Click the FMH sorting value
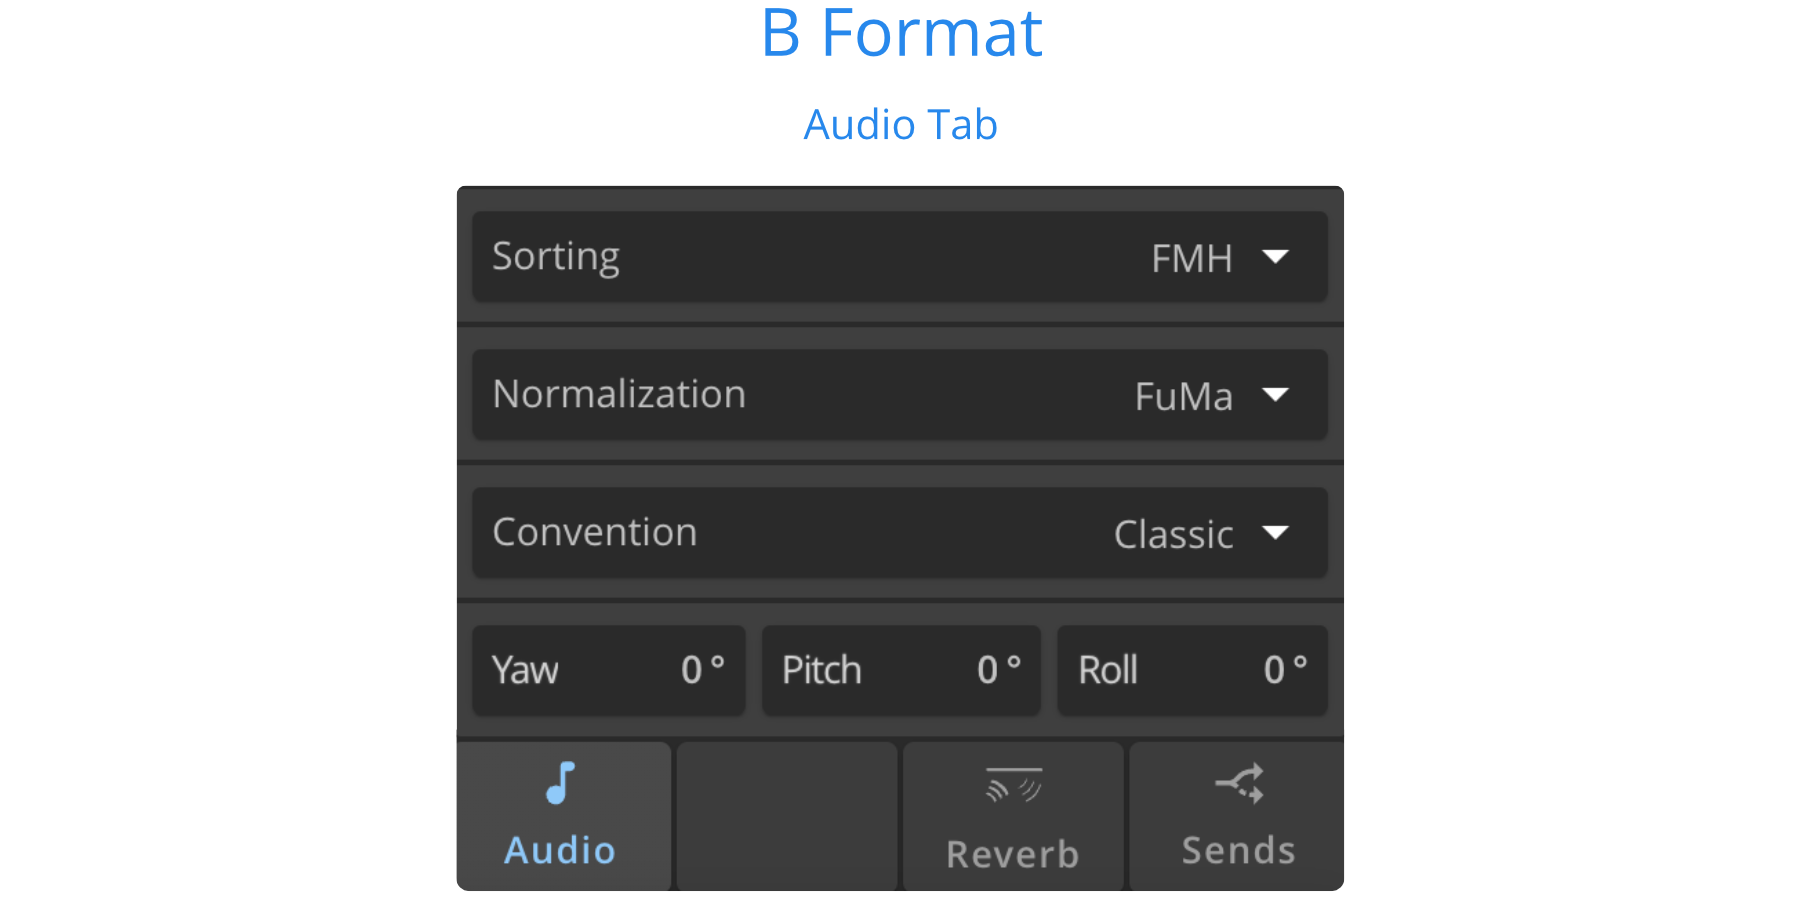 pos(1191,259)
